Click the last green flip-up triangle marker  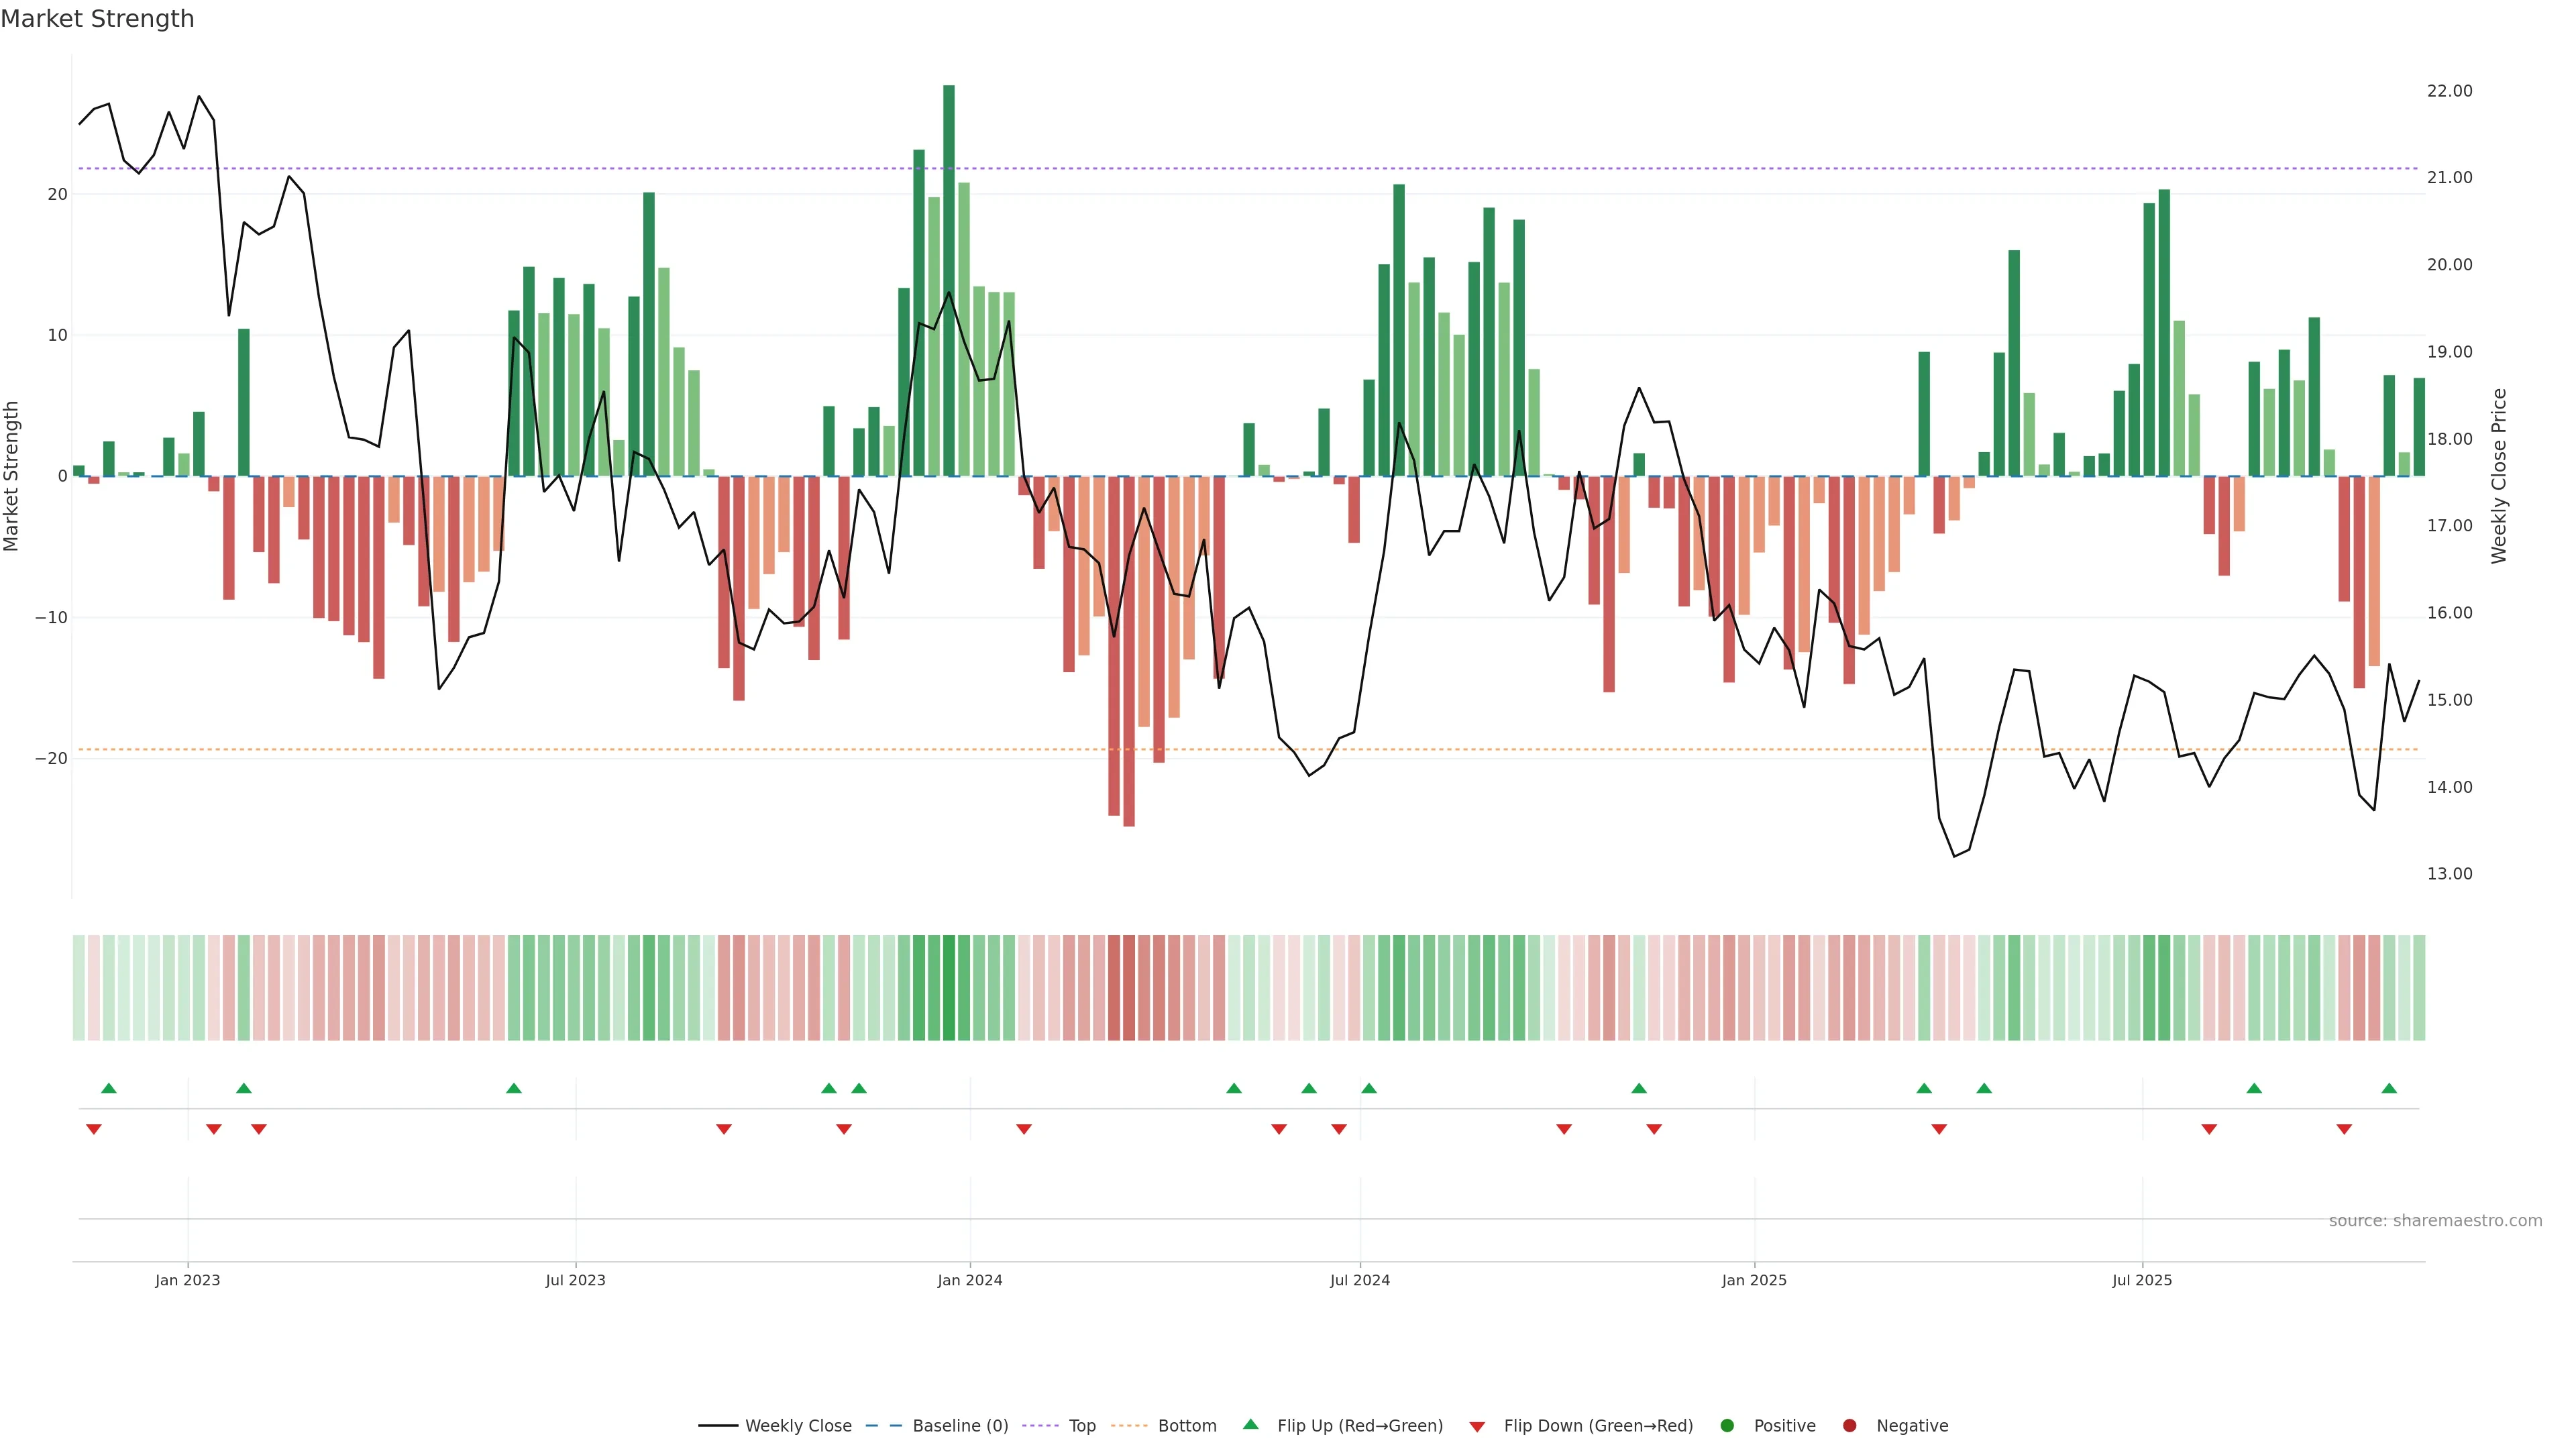[x=2389, y=1088]
